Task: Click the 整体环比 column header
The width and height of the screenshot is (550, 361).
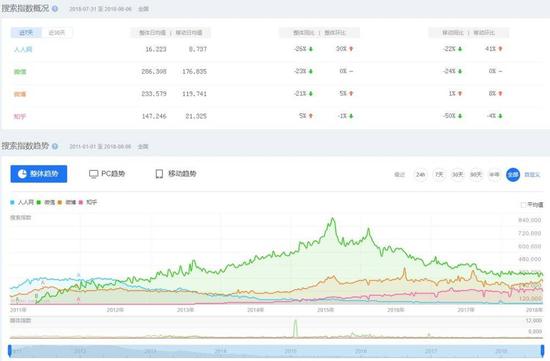Action: coord(335,33)
